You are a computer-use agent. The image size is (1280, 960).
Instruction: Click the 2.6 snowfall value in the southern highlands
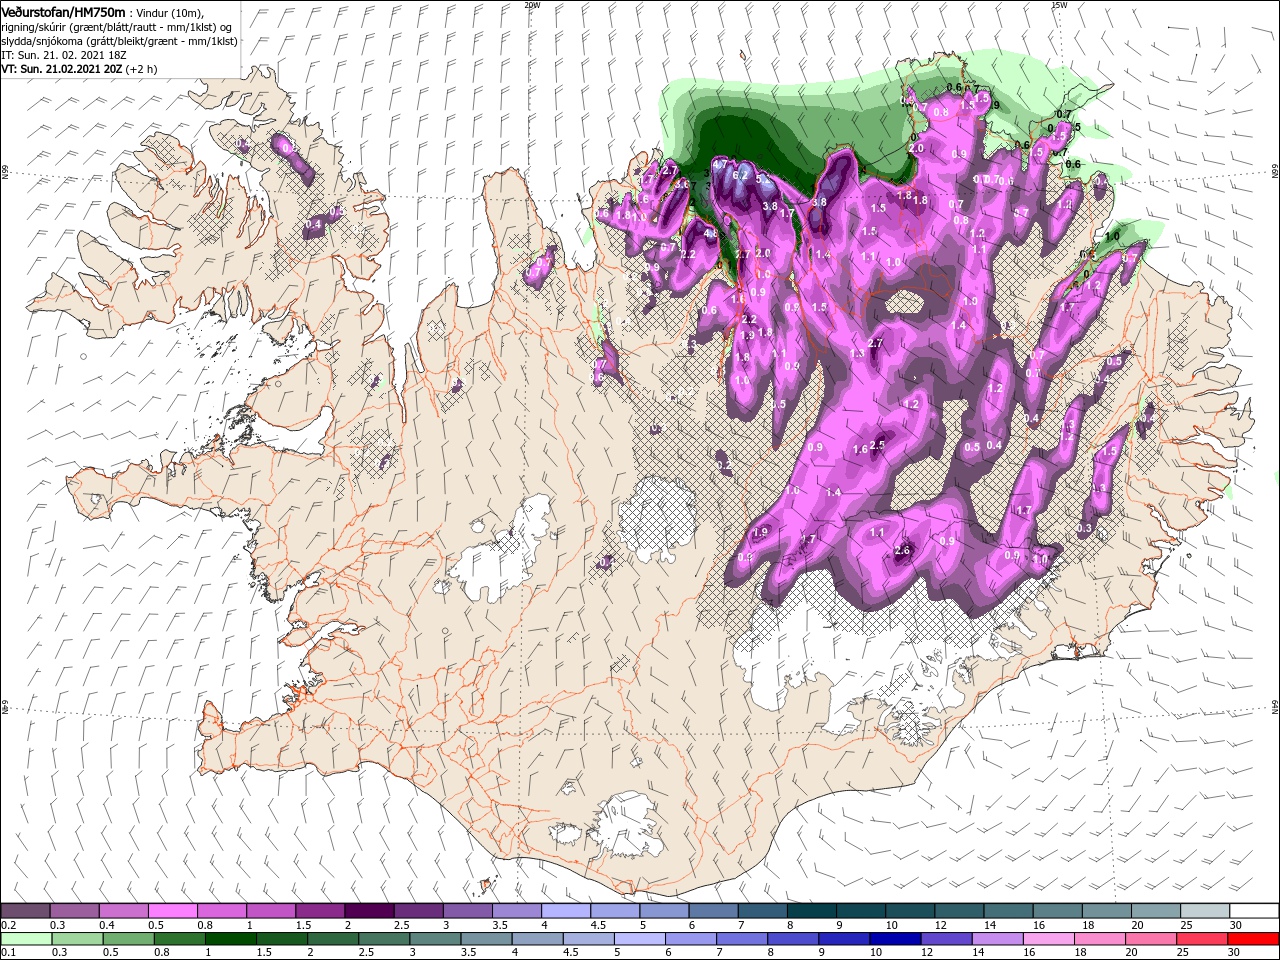coord(903,551)
